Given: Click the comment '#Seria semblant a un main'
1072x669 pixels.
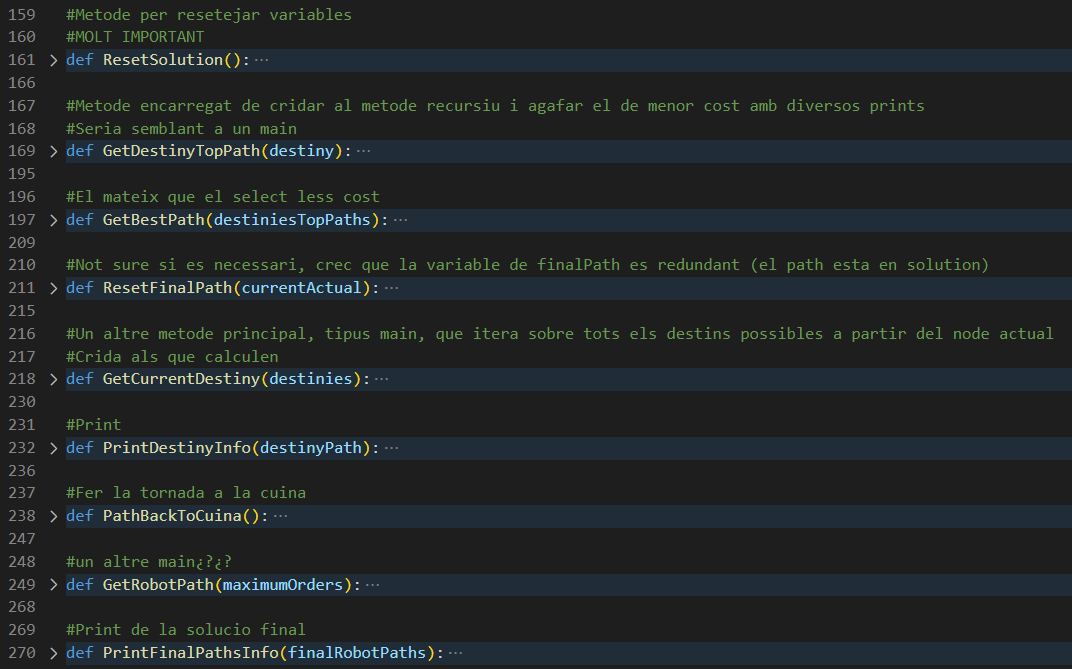Looking at the screenshot, I should pyautogui.click(x=181, y=128).
